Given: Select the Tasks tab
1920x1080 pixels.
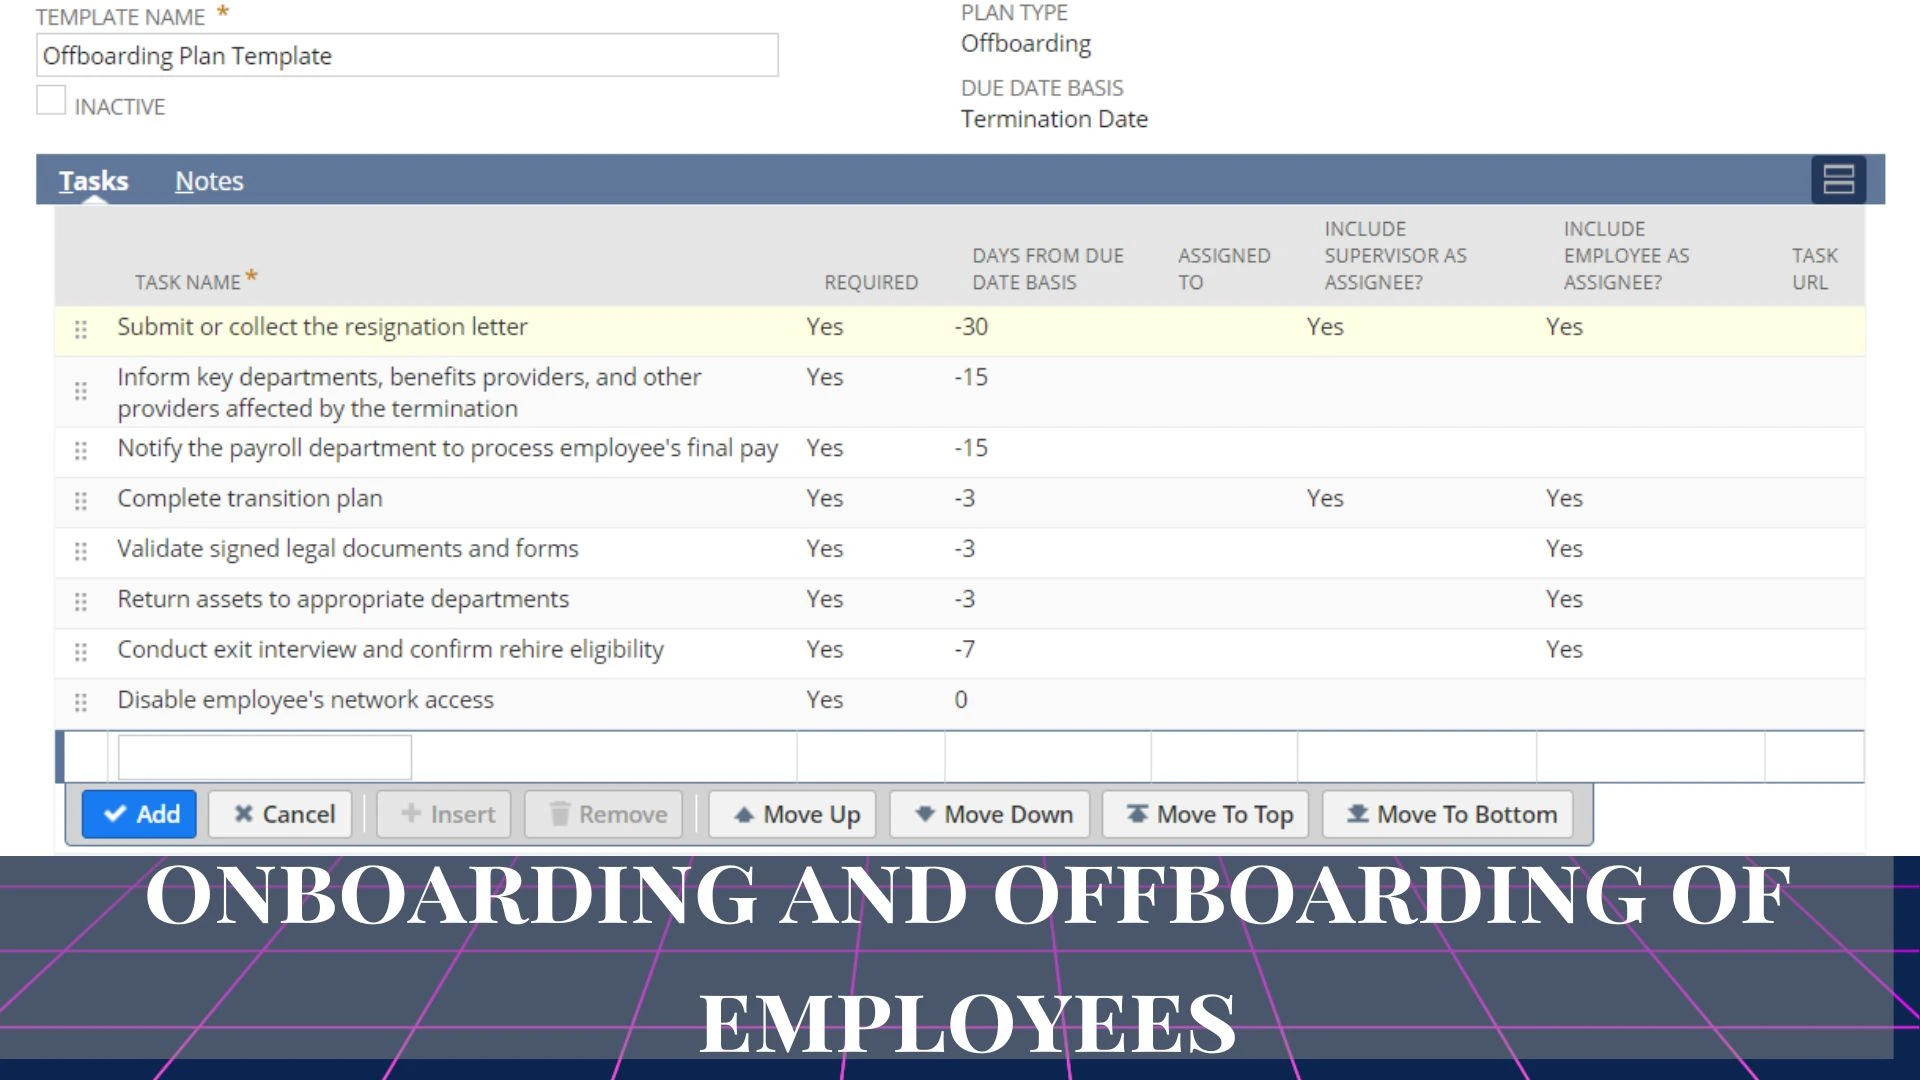Looking at the screenshot, I should [94, 181].
